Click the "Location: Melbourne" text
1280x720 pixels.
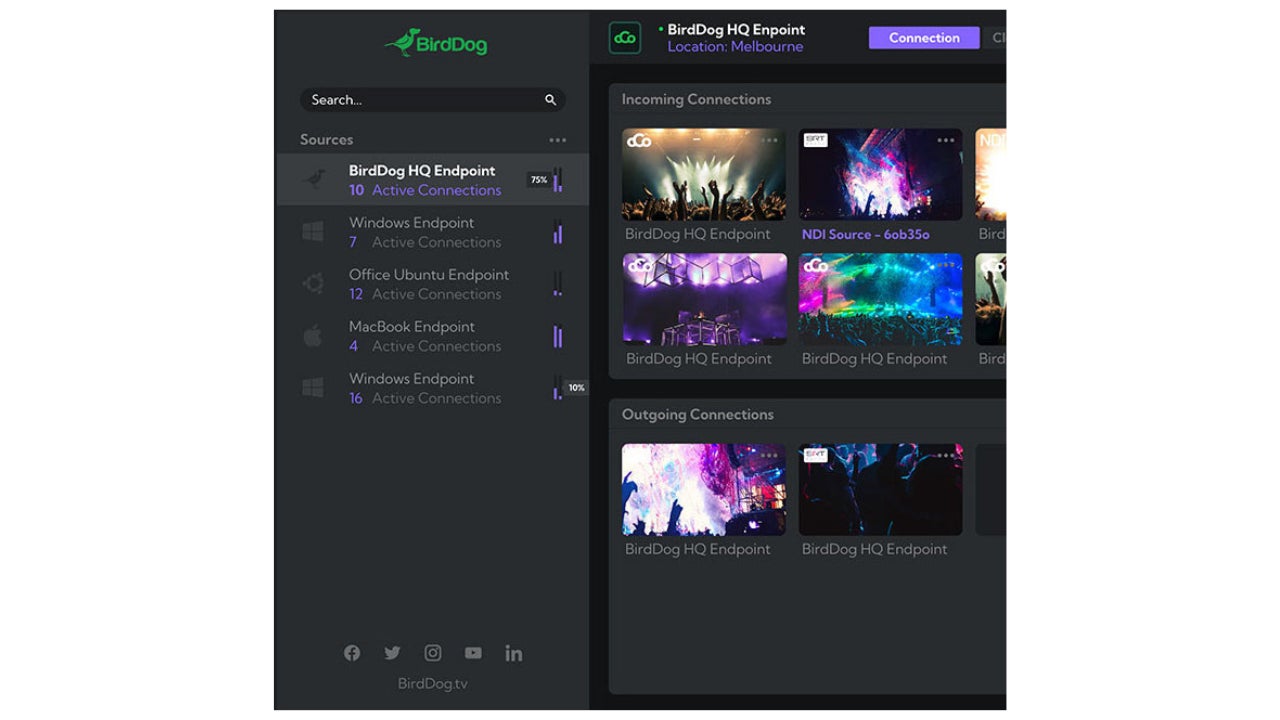[x=735, y=47]
